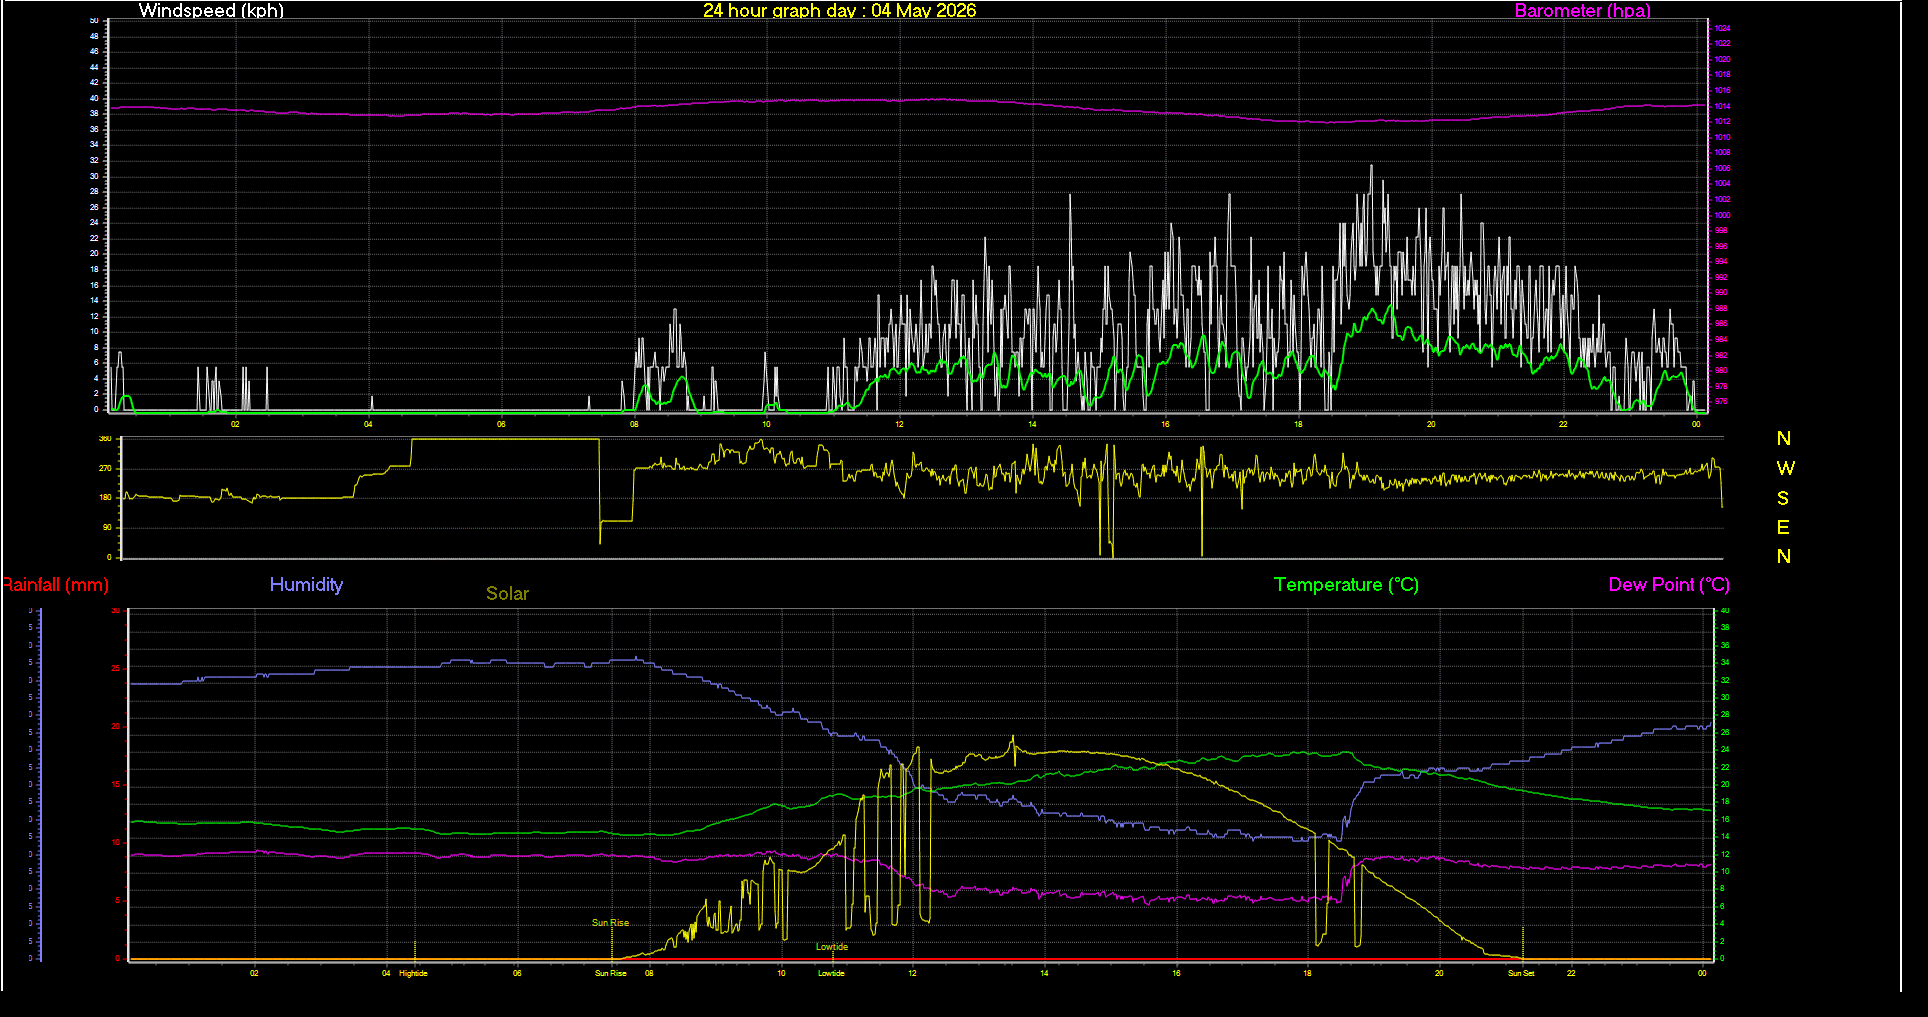Select the '24 hour graph day : 04 May 2026' heading
1928x1017 pixels.
[839, 11]
